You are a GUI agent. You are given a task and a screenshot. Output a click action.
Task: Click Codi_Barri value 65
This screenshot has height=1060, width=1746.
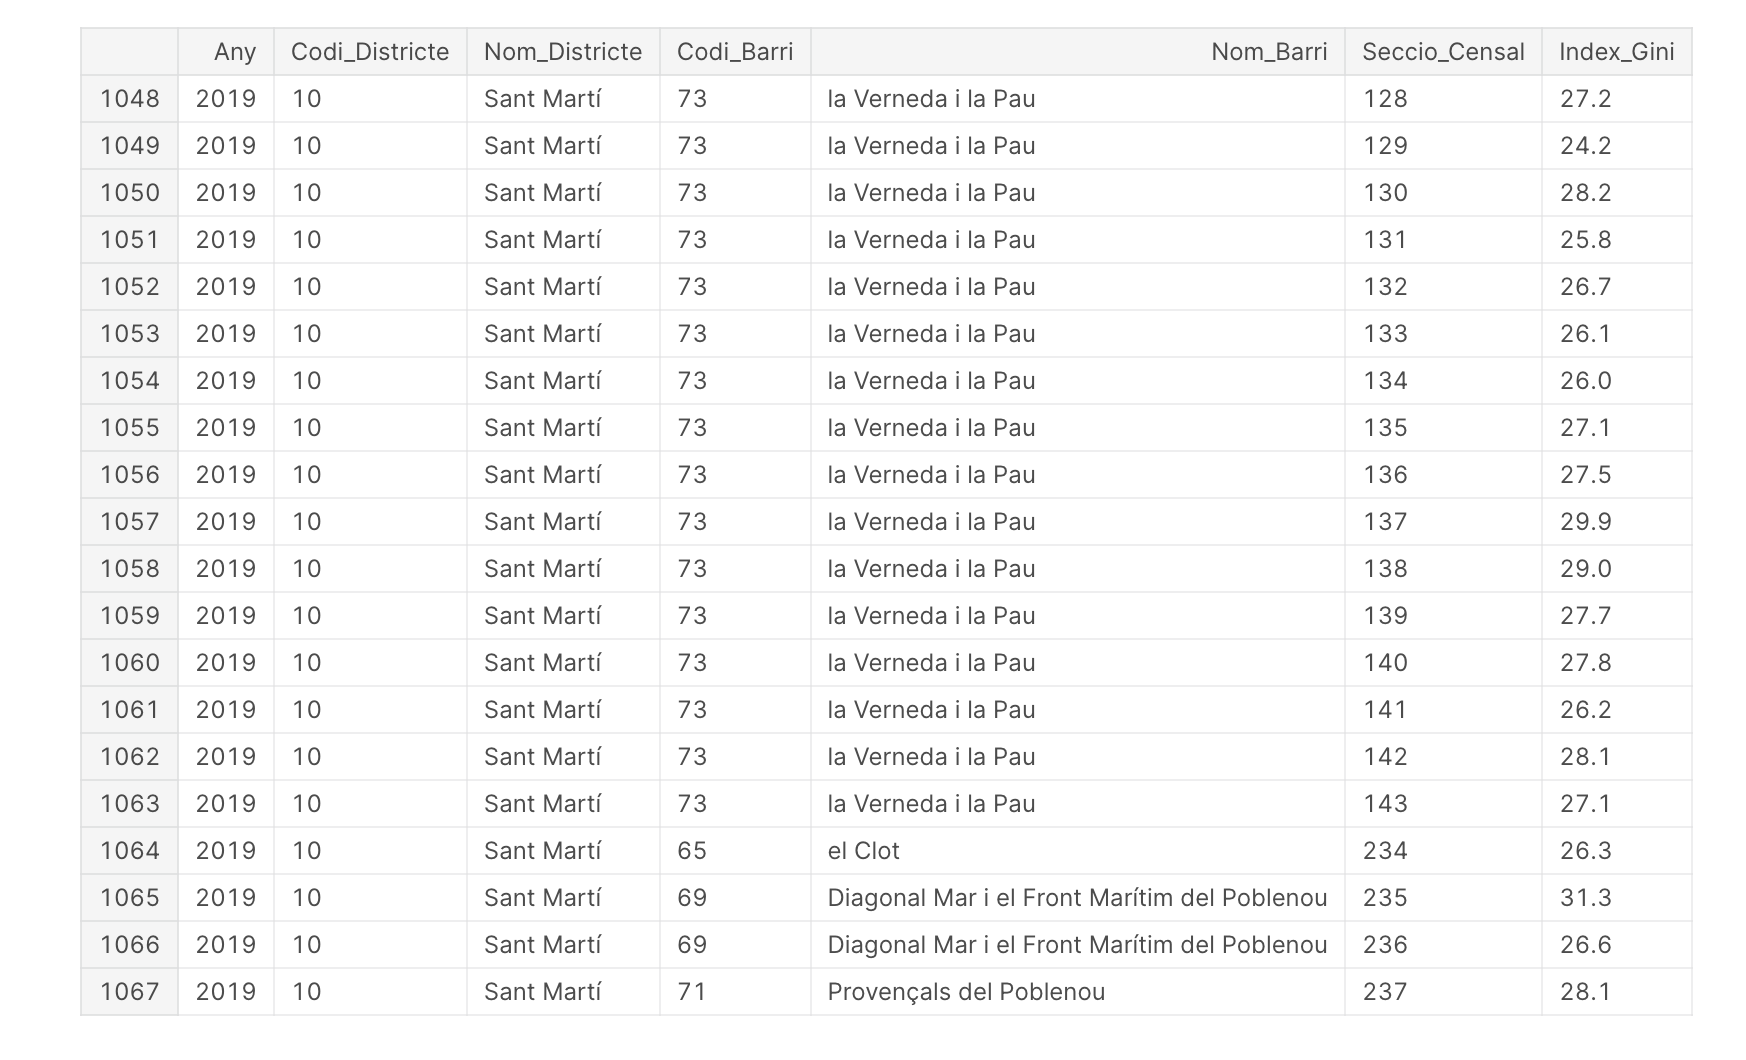pos(692,851)
